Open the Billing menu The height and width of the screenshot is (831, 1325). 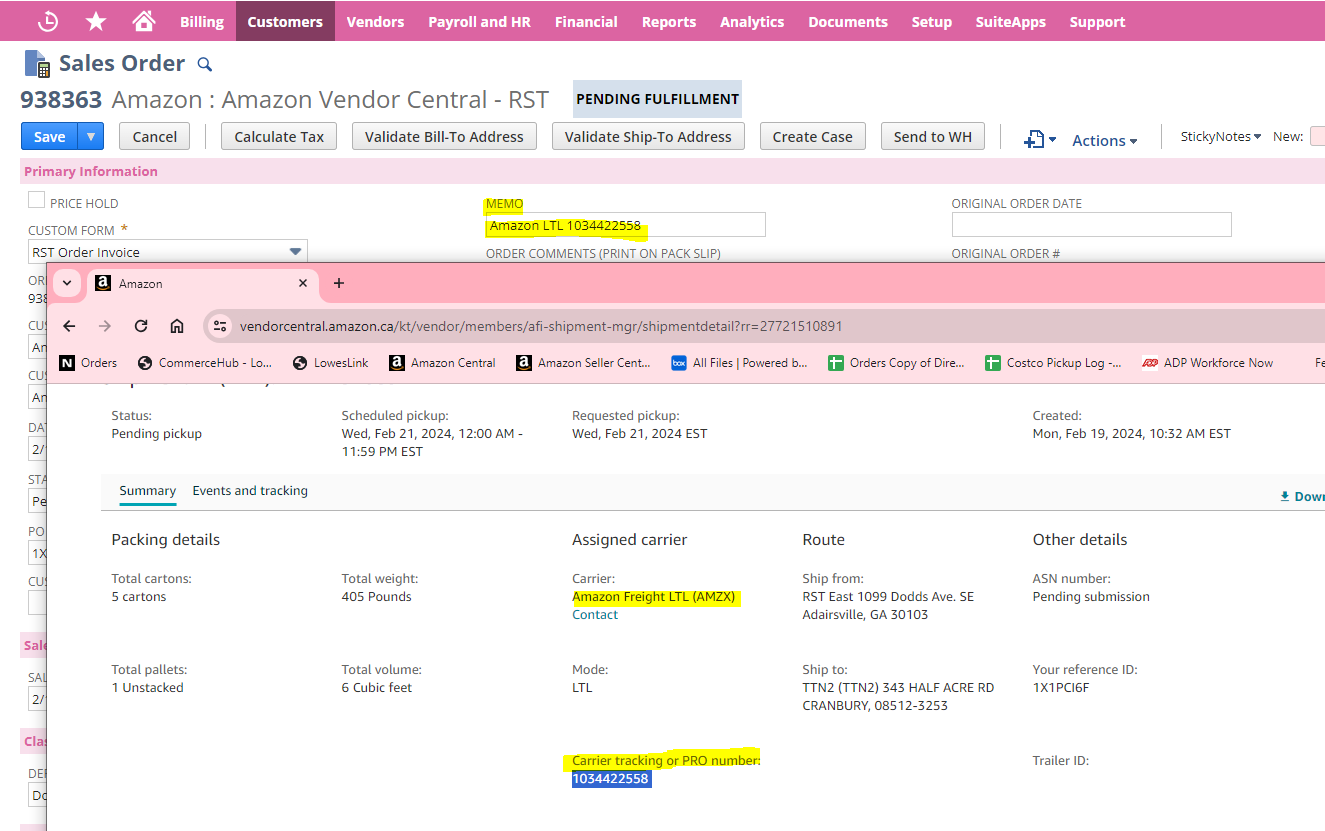(202, 21)
